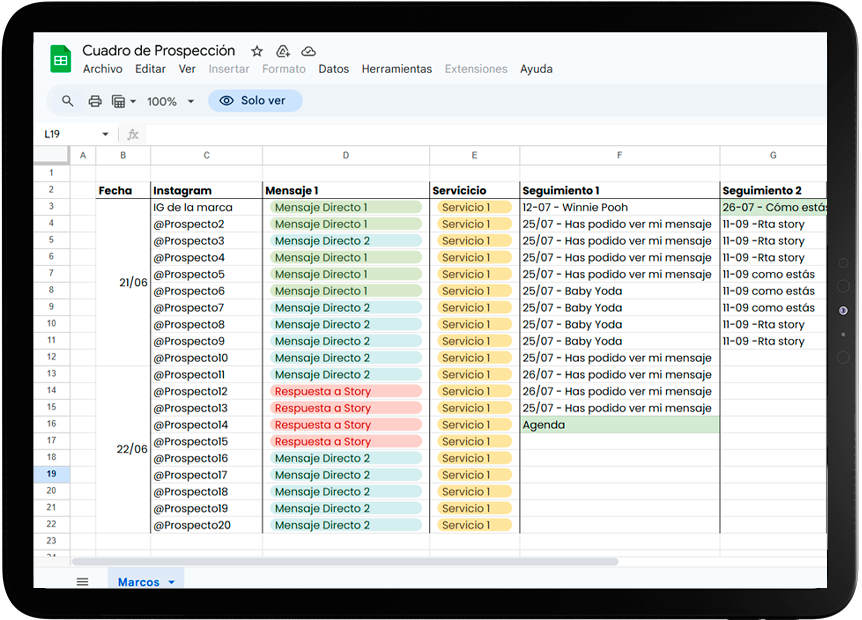Open the filter views table icon
Screen dimensions: 862x620
[x=120, y=101]
